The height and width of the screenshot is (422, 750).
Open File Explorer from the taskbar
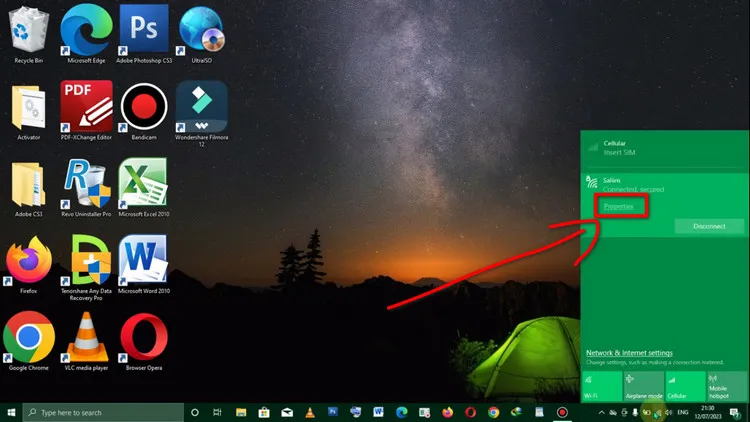[241, 412]
